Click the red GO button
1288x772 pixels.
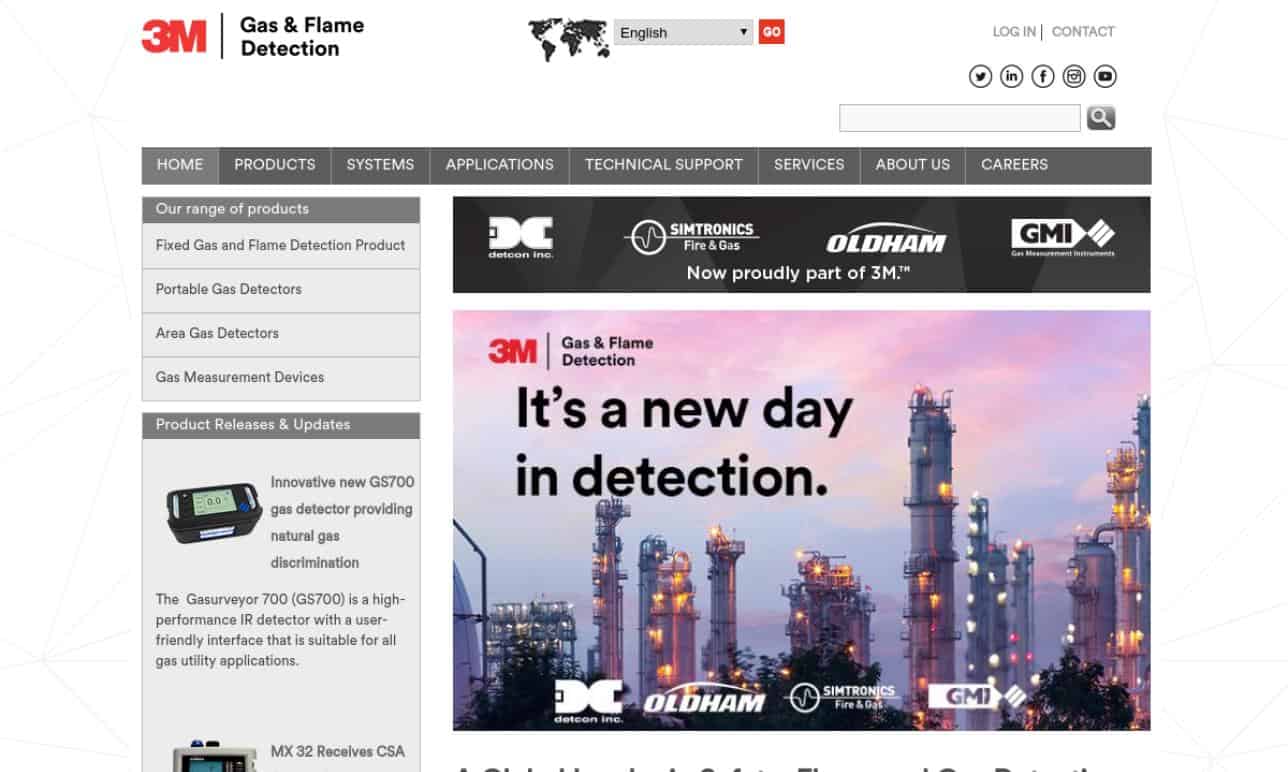(771, 32)
